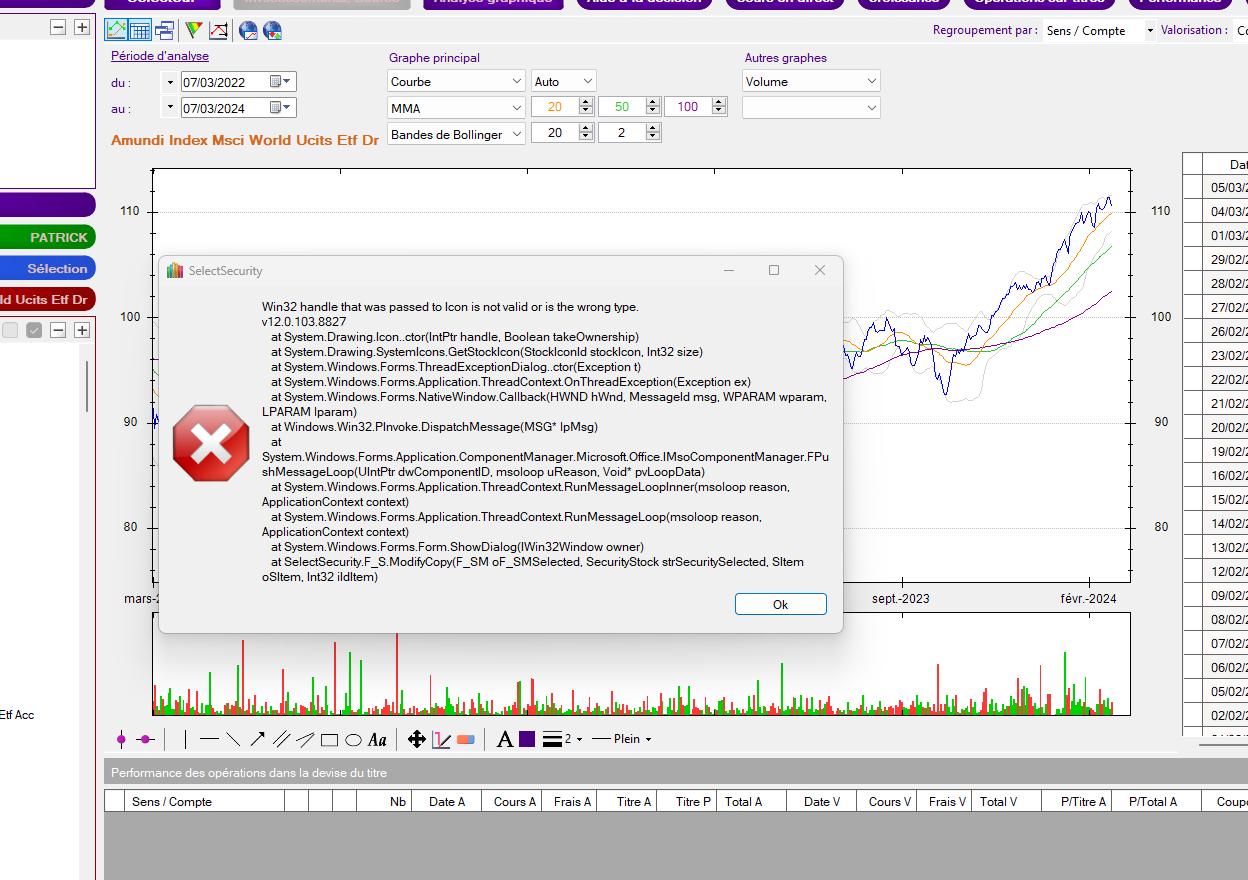Click the eraser tool icon
The image size is (1248, 880).
pos(465,740)
